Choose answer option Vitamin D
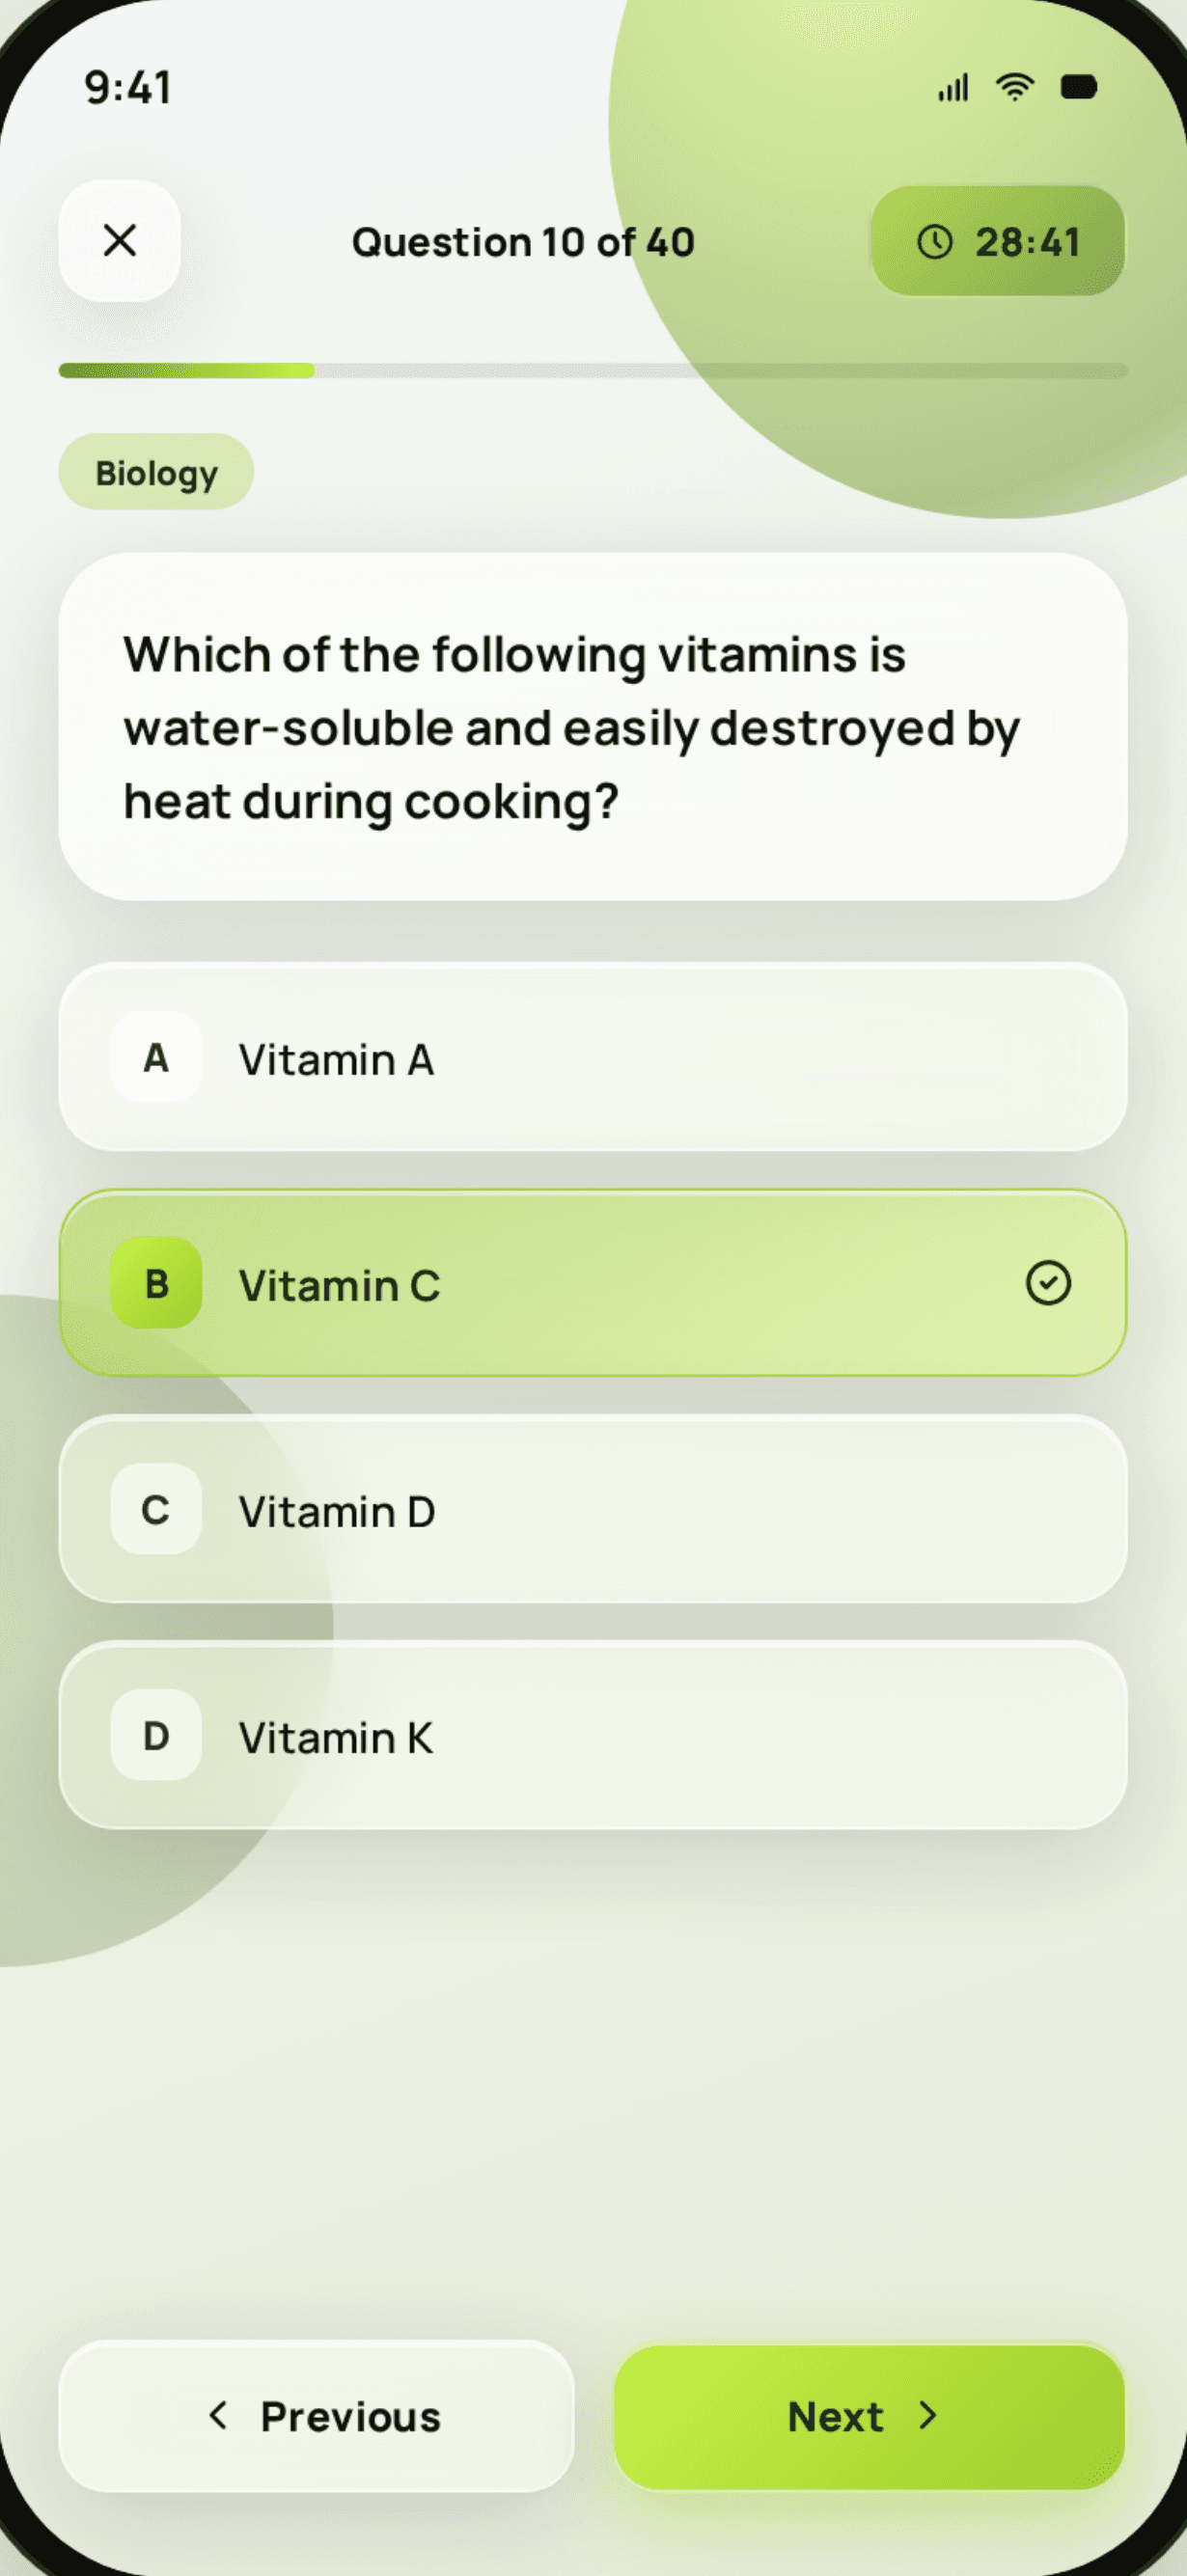Screen dimensions: 1187x2576 coord(593,1509)
